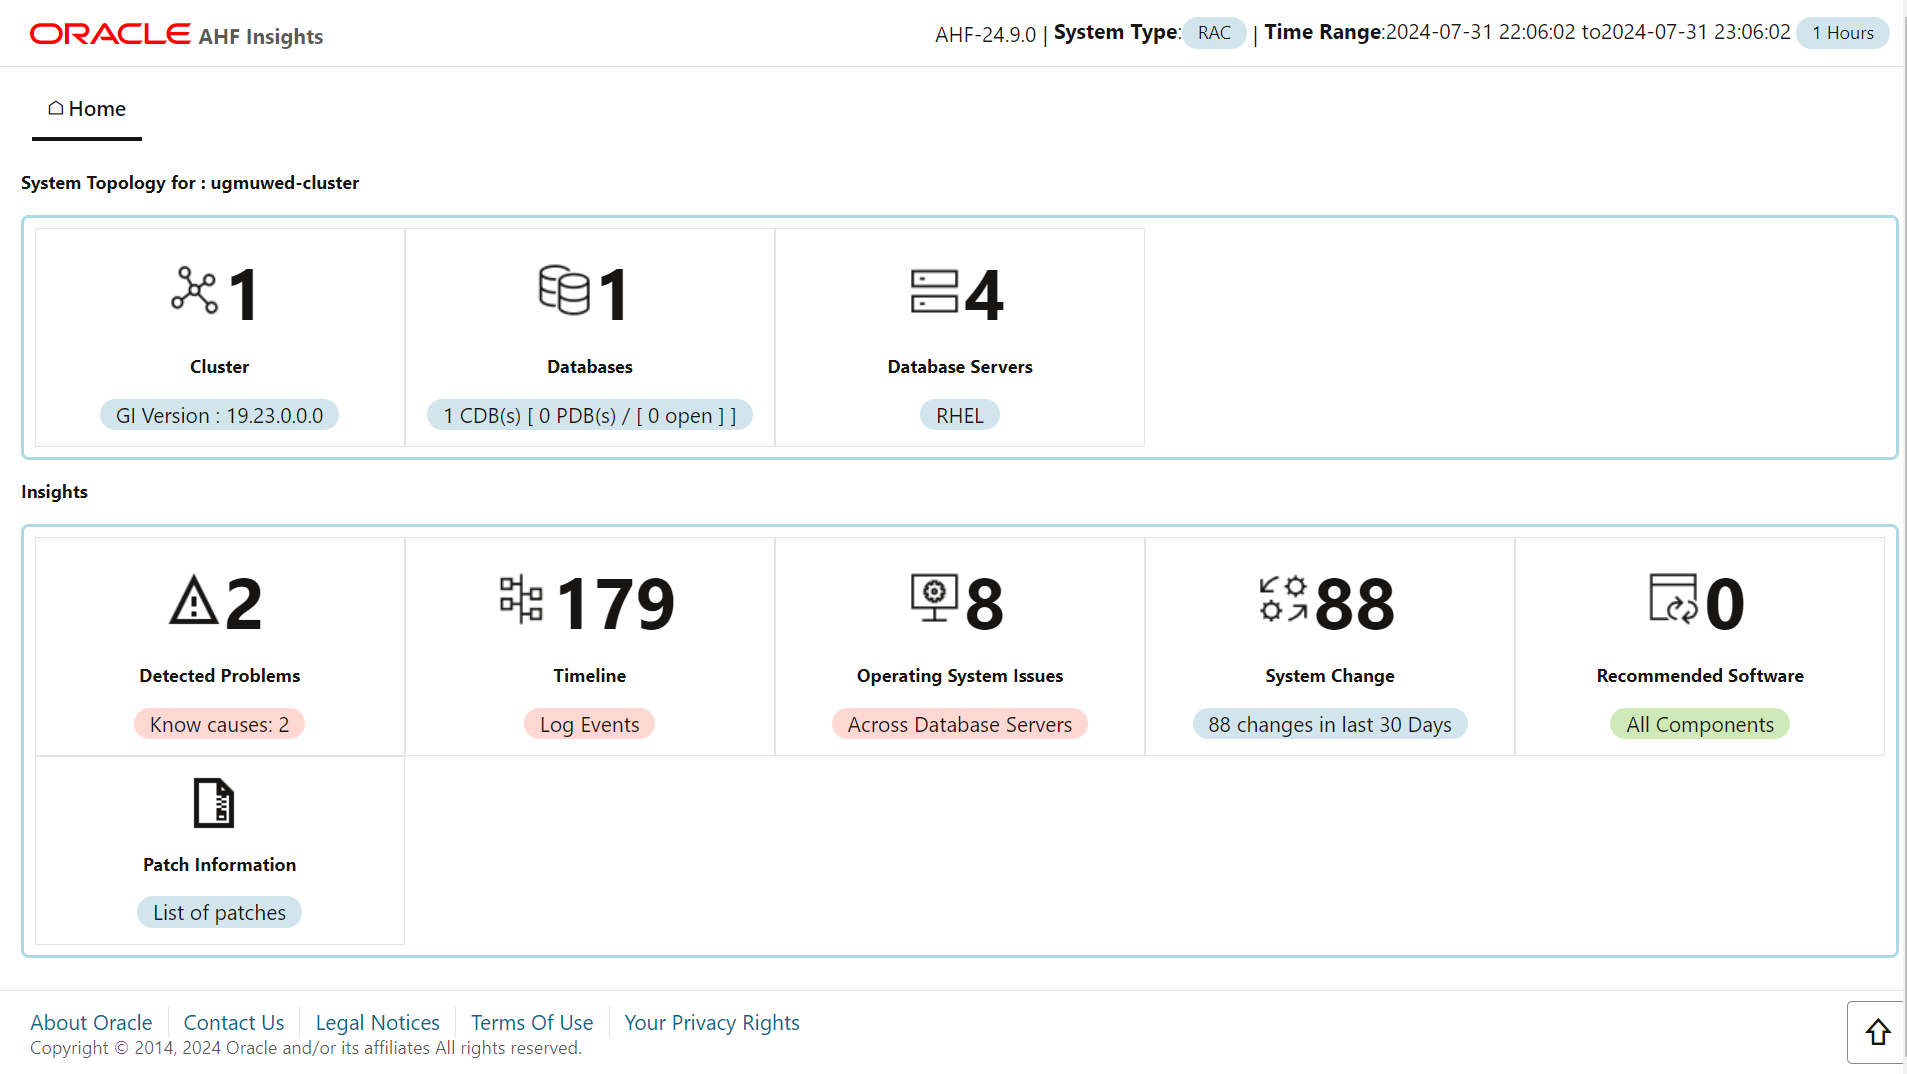The height and width of the screenshot is (1074, 1907).
Task: Open the Legal Notices link
Action: [x=378, y=1022]
